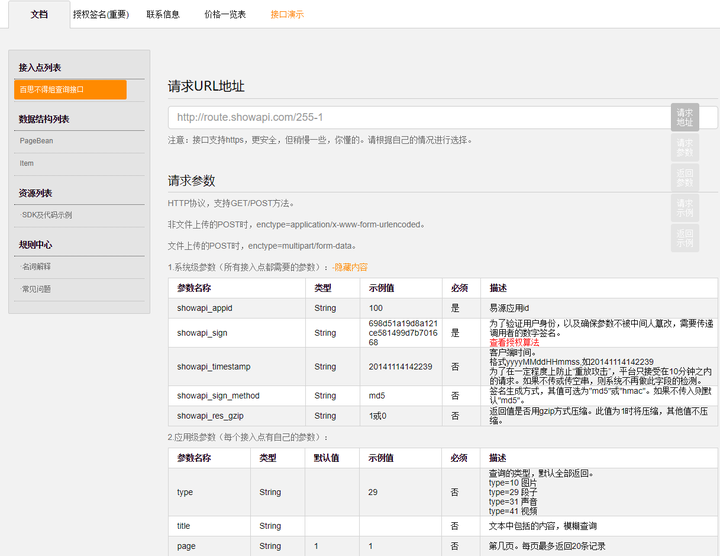Click showapi_res_gzip parameter name cell
The image size is (720, 556).
[237, 416]
